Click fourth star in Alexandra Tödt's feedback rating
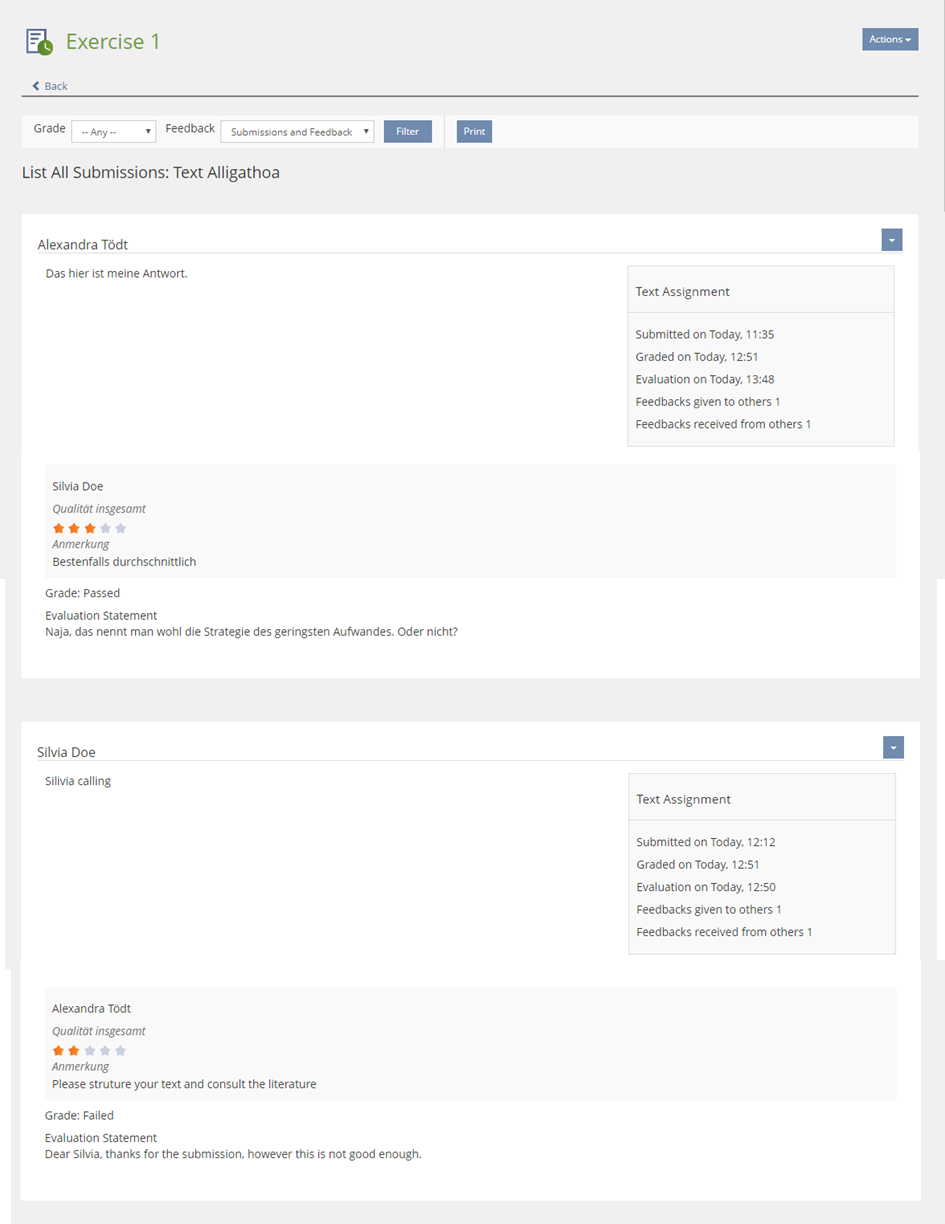The width and height of the screenshot is (945, 1224). [105, 1050]
